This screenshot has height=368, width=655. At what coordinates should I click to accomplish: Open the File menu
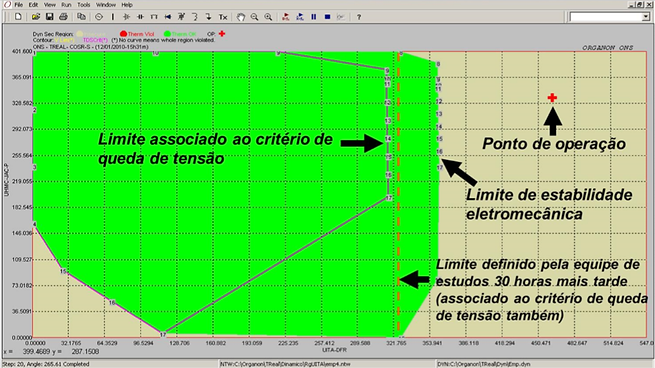[19, 5]
